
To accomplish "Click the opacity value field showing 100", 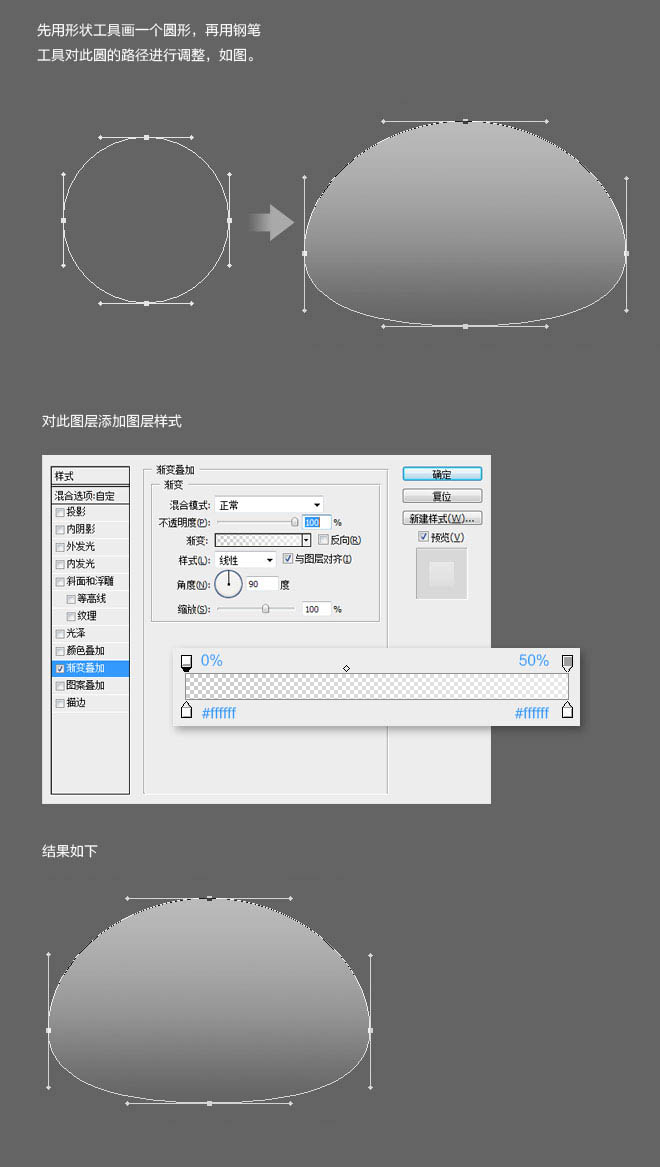I will pos(316,522).
